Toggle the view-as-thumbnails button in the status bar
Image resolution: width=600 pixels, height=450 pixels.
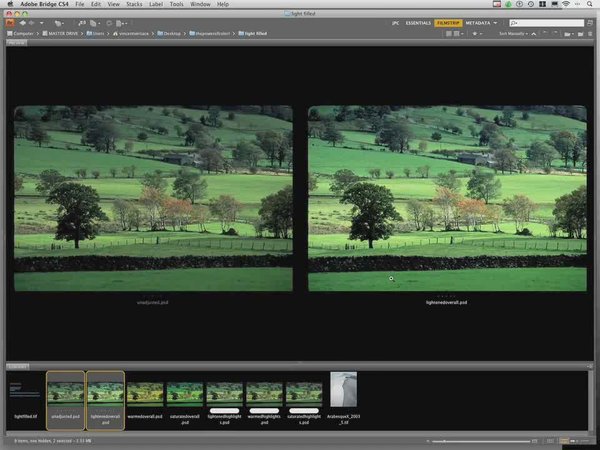click(x=563, y=439)
